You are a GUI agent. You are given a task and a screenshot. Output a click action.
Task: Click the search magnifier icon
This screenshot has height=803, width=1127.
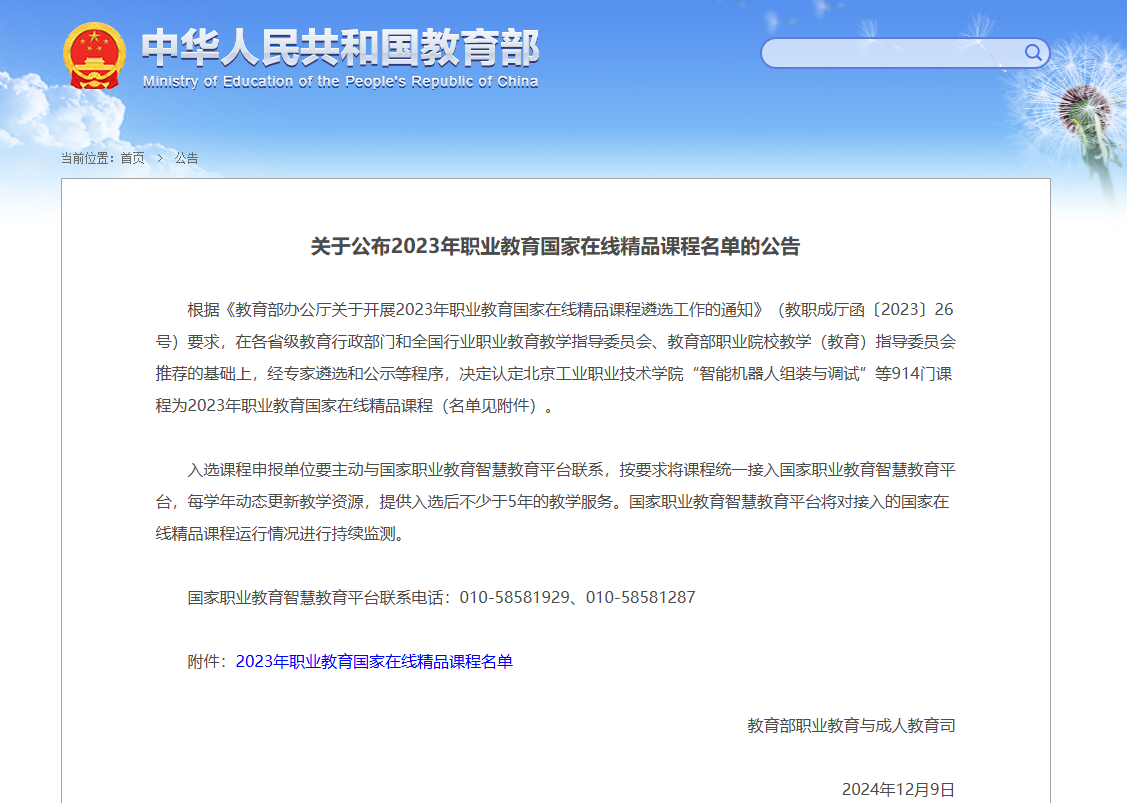tap(1032, 52)
